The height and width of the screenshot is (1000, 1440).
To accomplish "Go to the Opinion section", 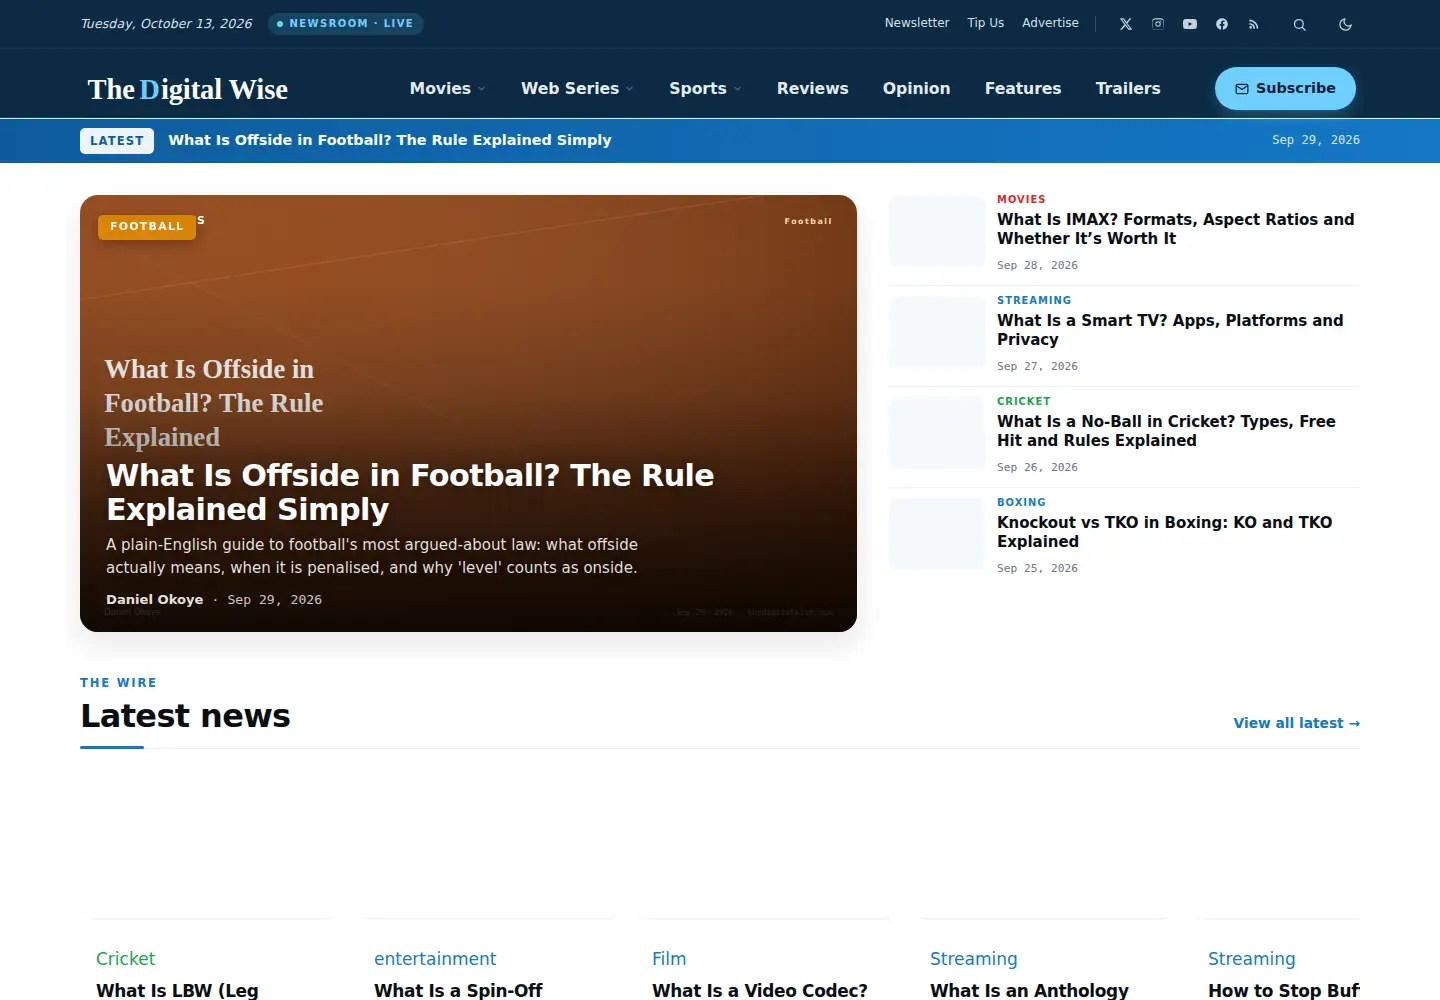I will click(917, 88).
